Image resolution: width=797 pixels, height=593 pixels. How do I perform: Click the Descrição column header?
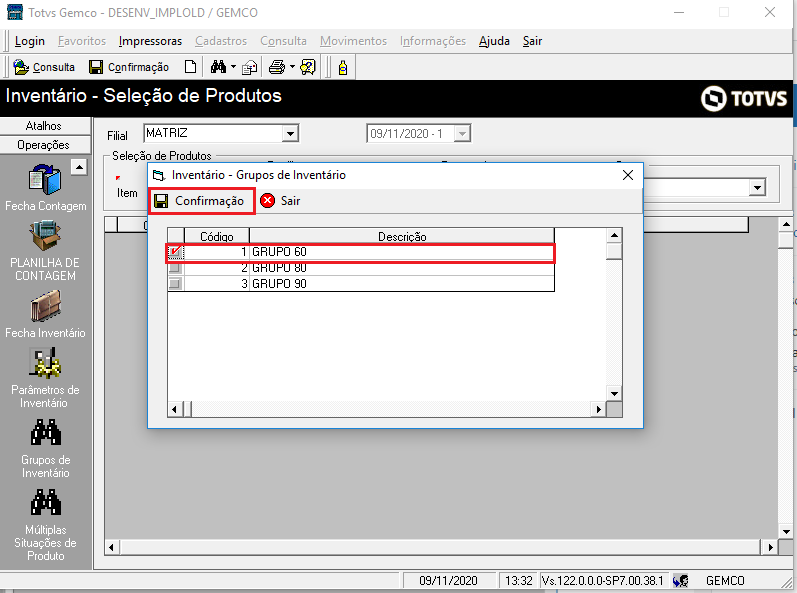[402, 236]
